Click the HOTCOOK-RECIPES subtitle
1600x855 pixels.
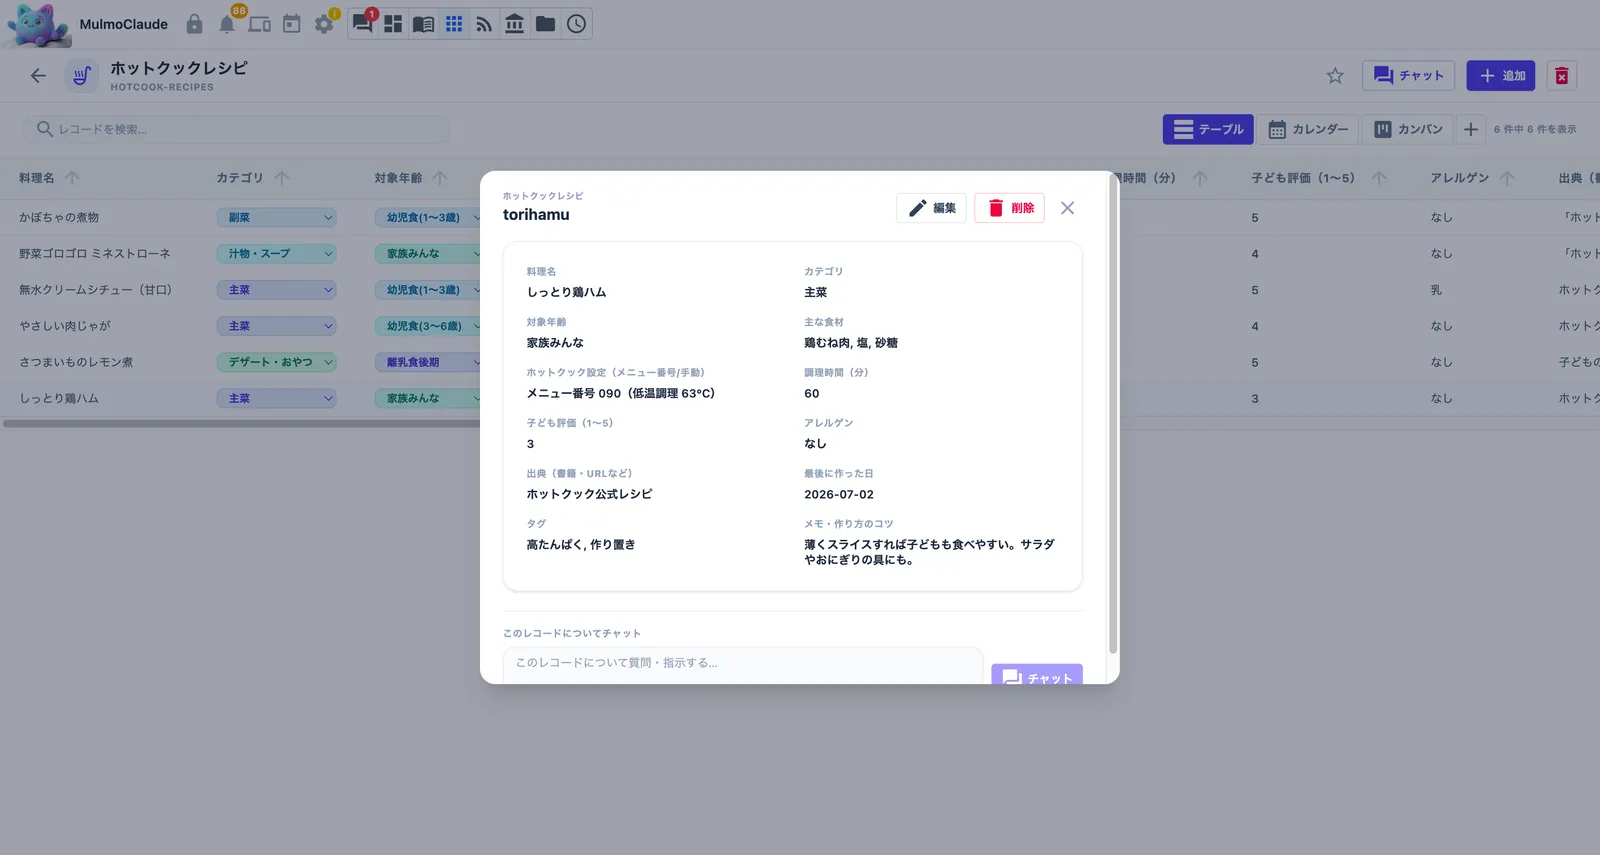pos(162,87)
